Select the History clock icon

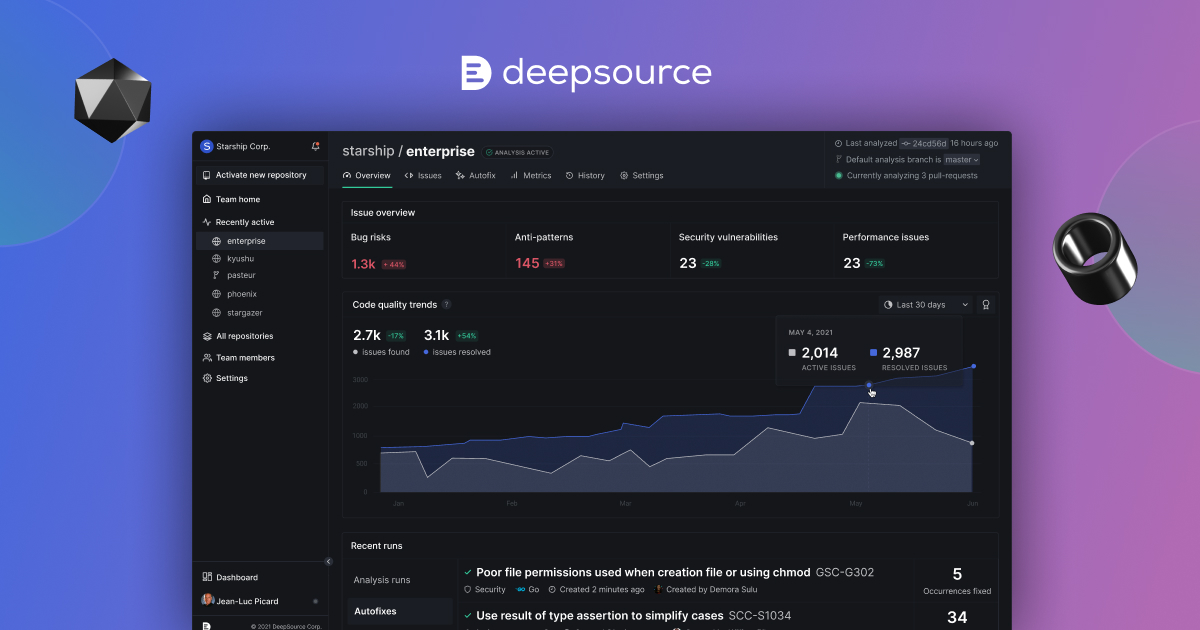569,175
